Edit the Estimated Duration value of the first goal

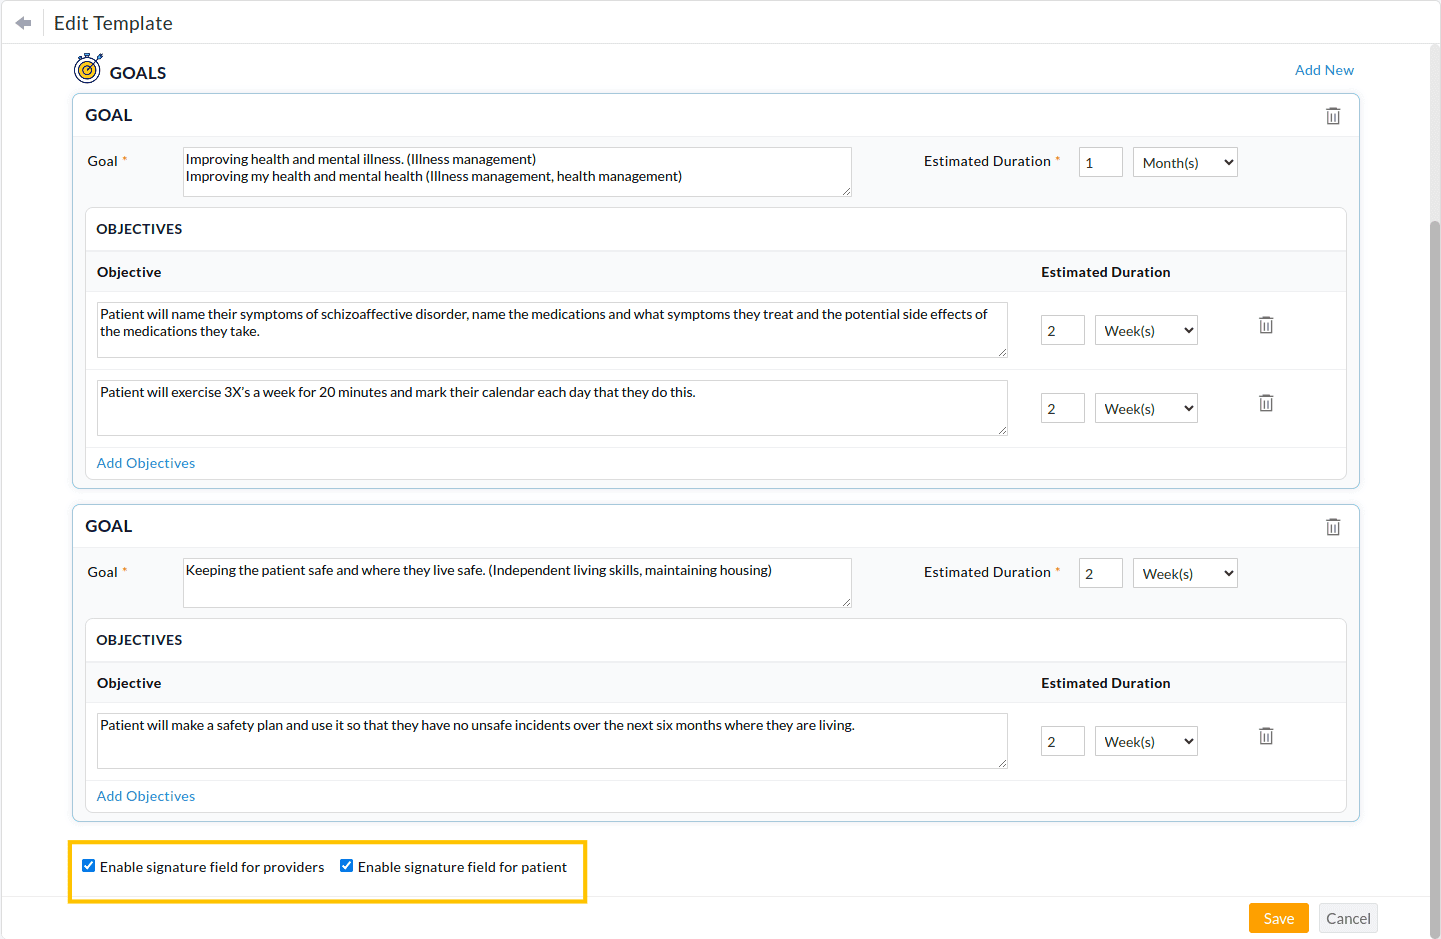[x=1100, y=161]
